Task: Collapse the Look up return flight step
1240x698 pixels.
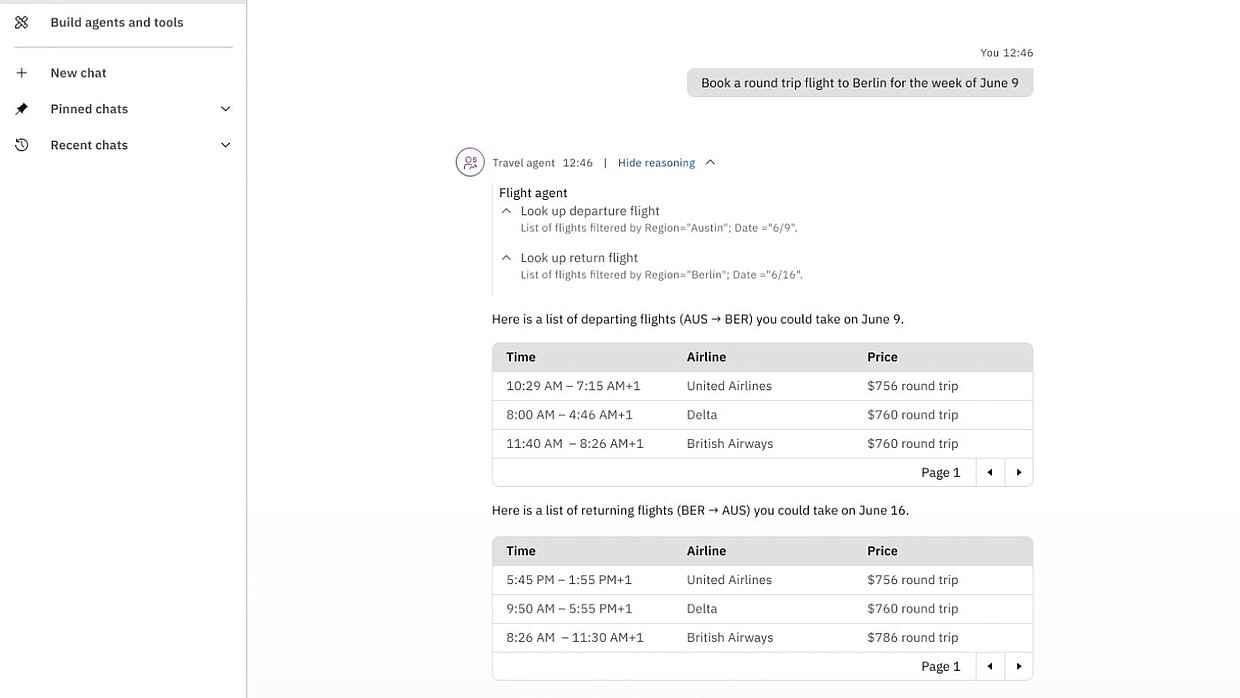Action: (x=506, y=258)
